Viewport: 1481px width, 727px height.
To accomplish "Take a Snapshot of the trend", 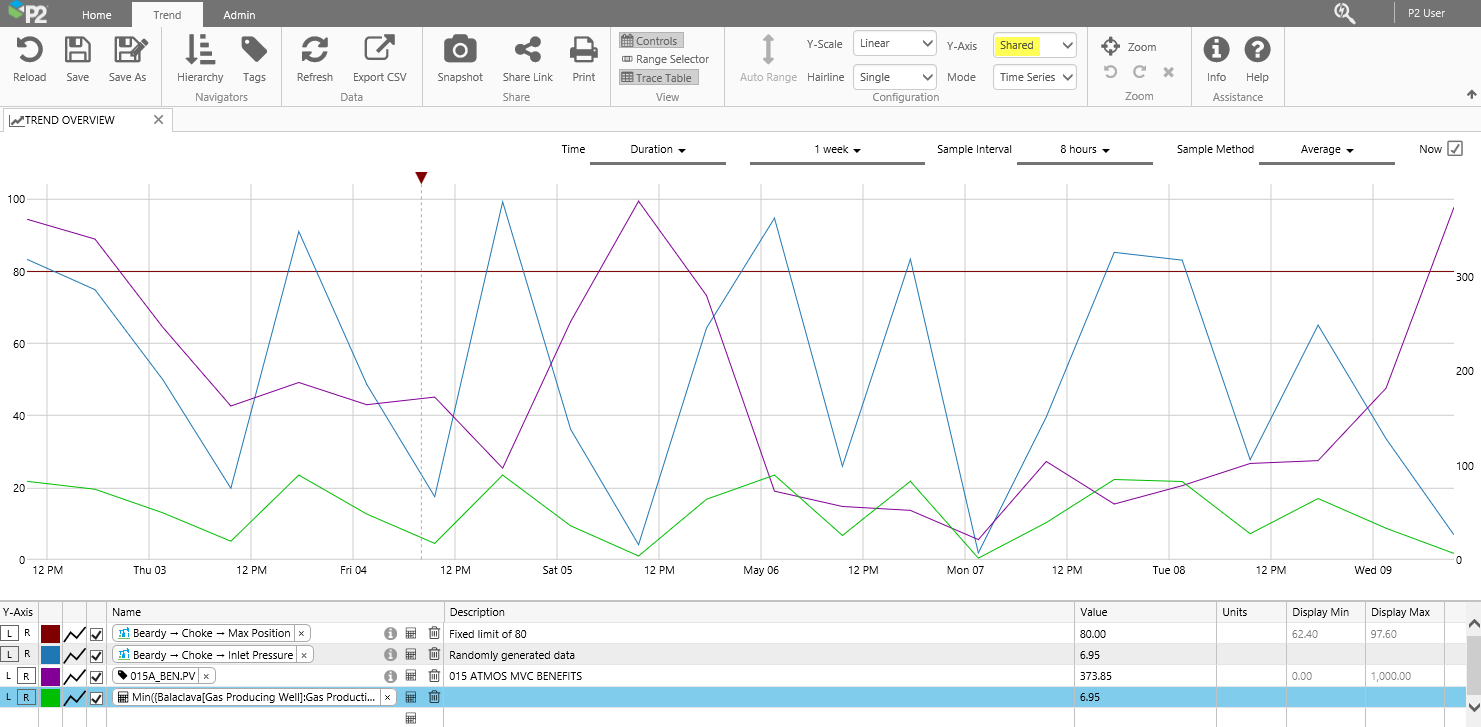I will (x=459, y=50).
